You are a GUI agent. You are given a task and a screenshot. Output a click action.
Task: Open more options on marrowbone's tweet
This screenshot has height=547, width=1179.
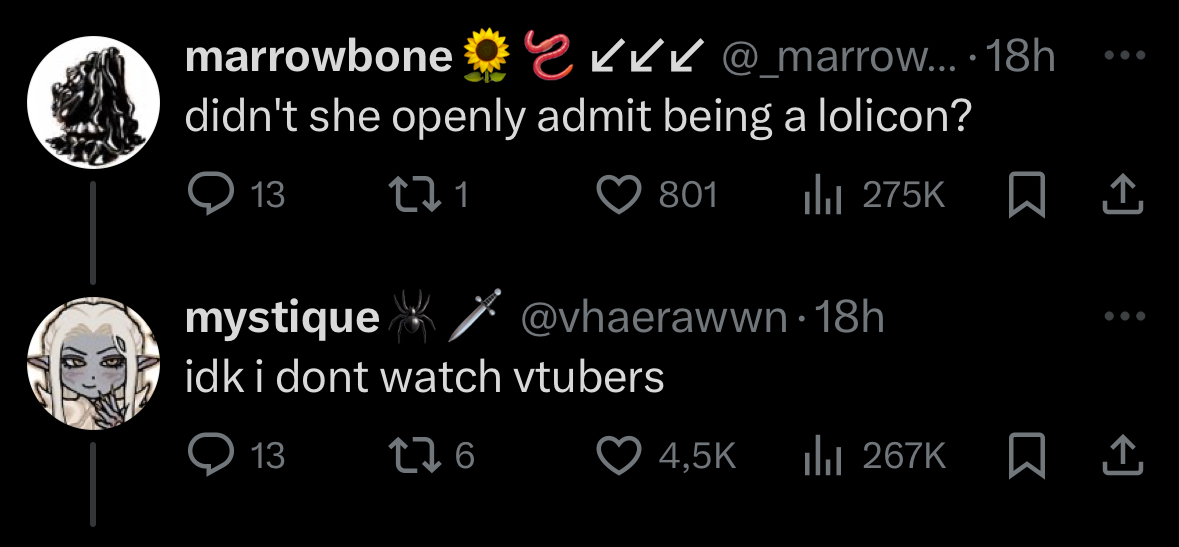1123,55
